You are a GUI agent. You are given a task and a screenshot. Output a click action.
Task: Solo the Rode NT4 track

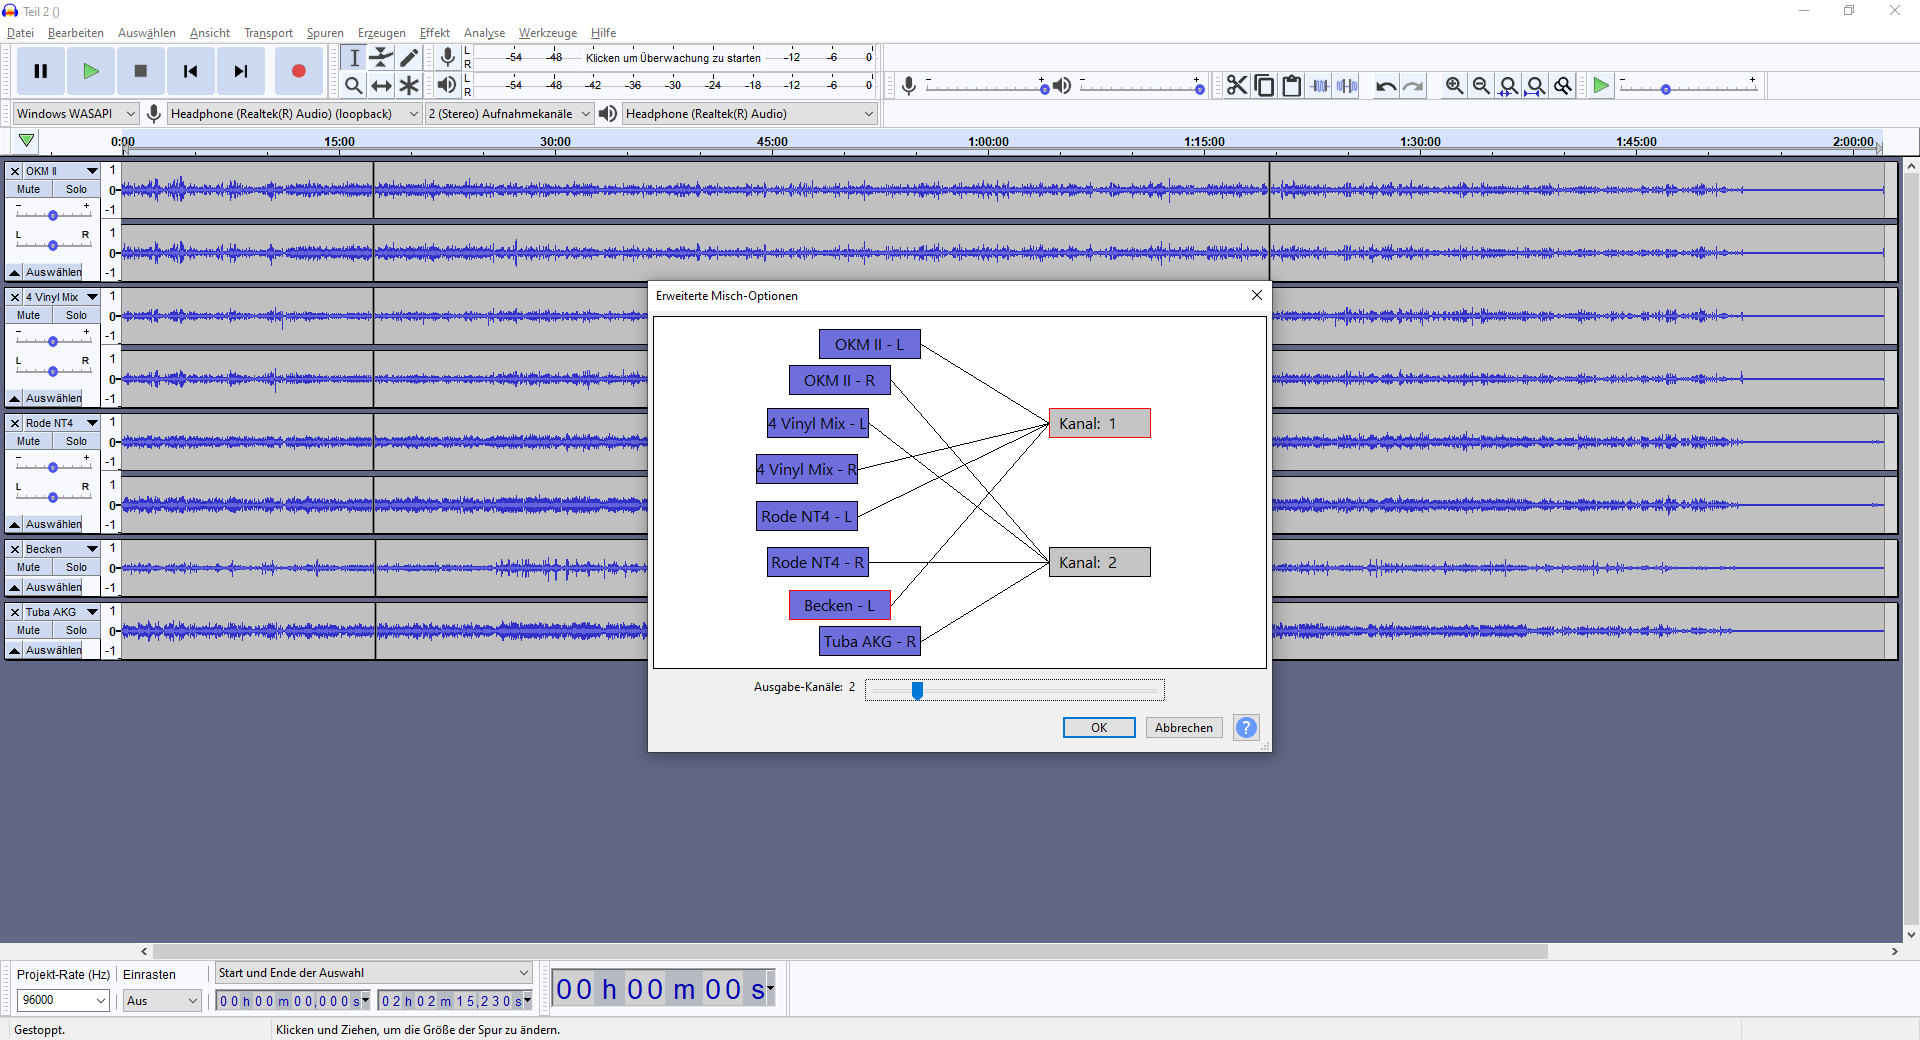point(76,441)
